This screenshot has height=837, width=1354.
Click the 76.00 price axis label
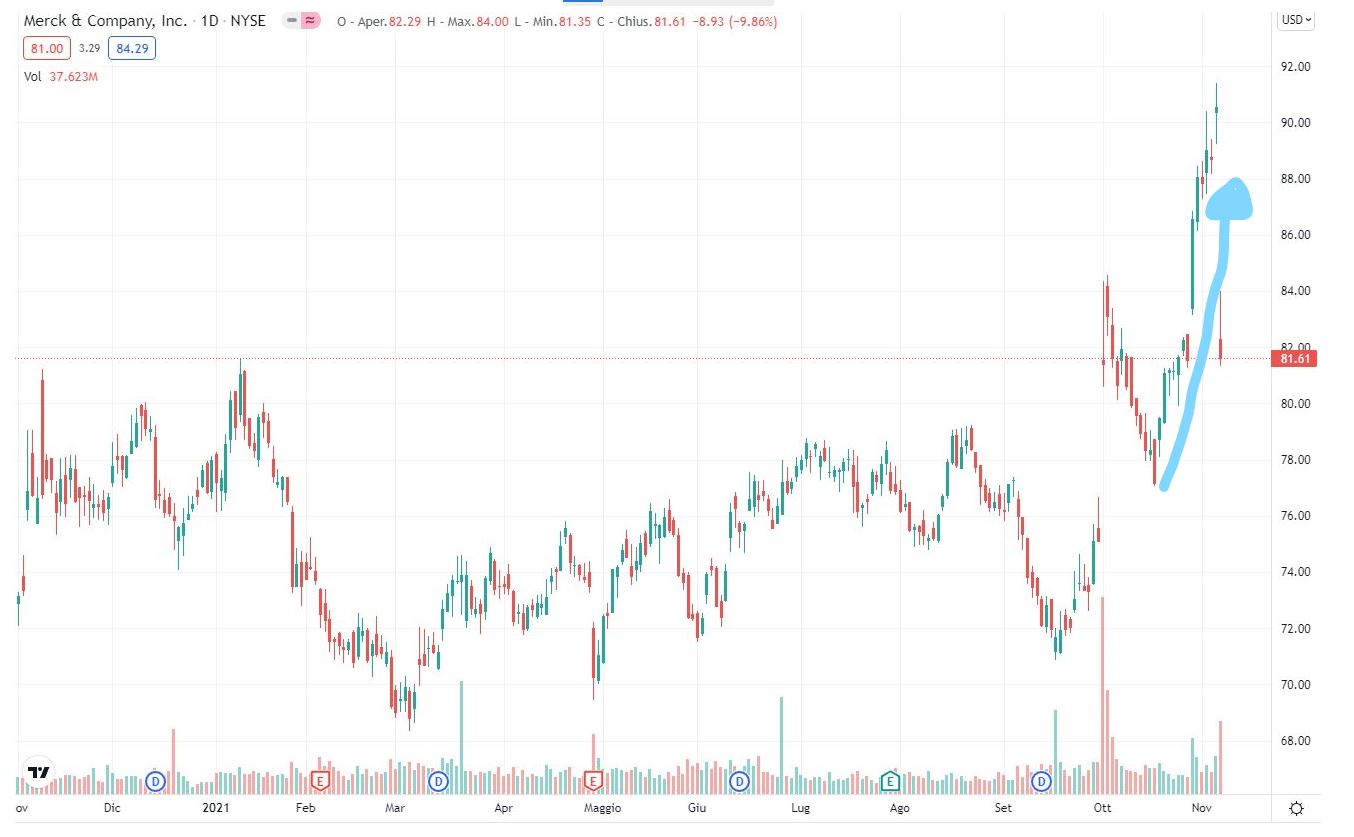[1295, 516]
